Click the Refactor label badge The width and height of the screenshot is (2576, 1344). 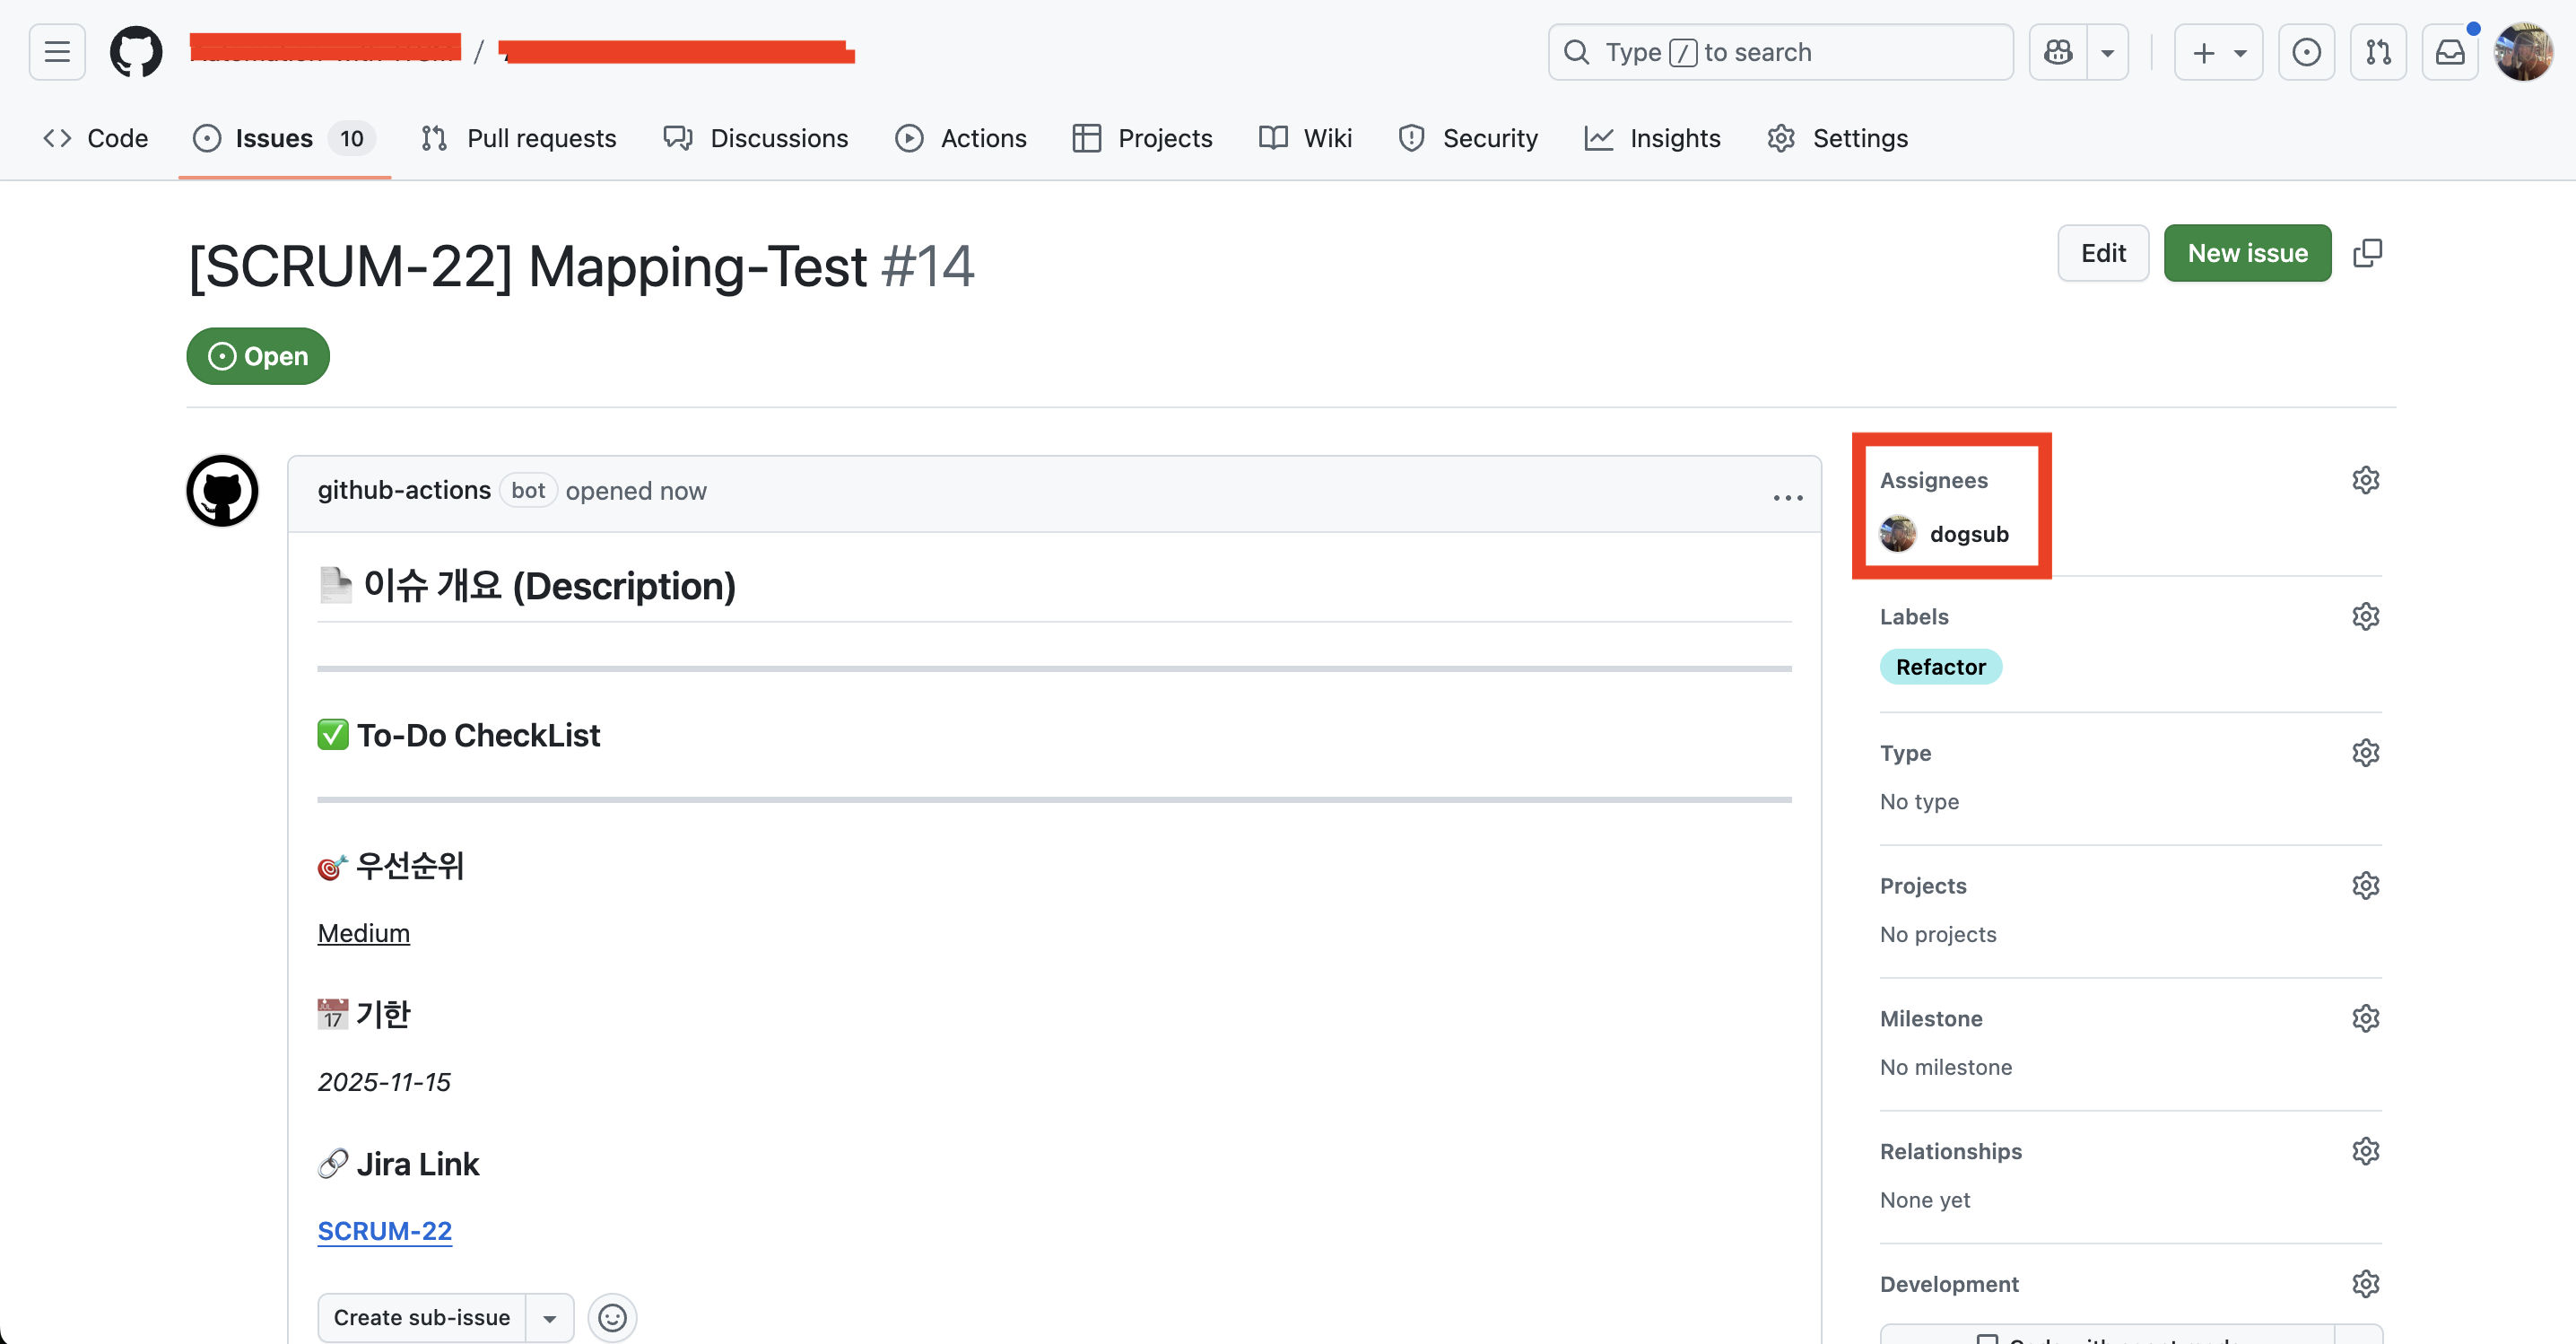(x=1940, y=667)
